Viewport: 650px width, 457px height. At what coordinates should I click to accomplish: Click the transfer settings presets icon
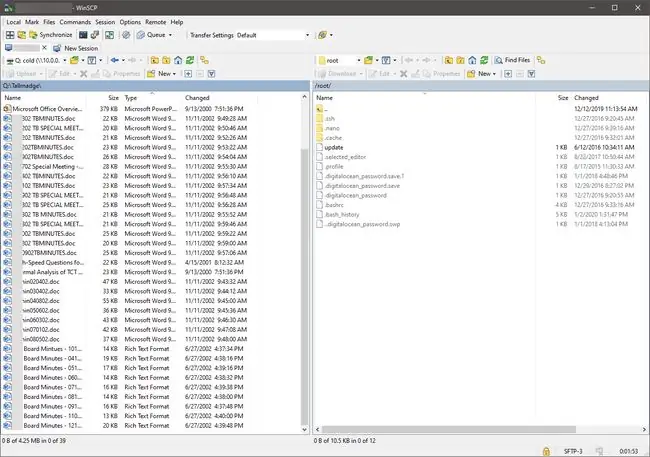322,35
